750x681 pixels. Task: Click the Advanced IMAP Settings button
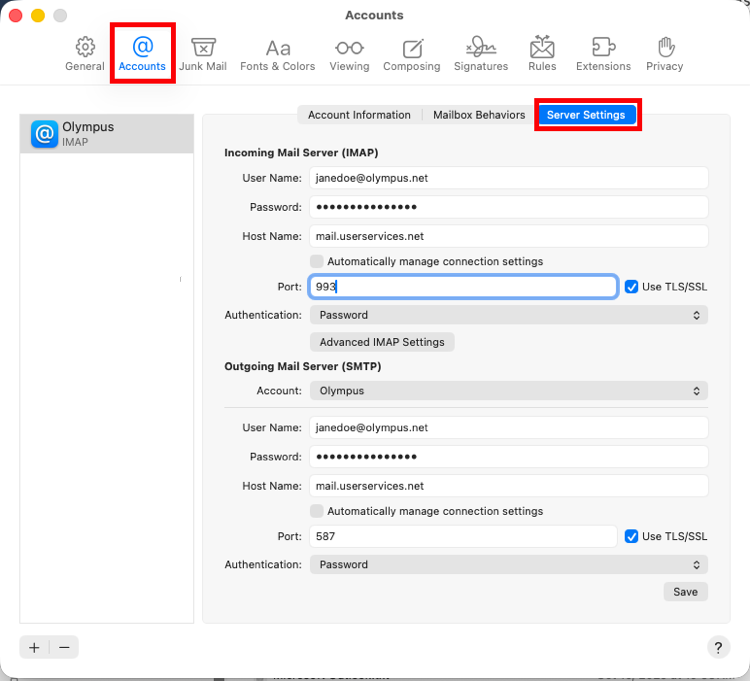pos(382,342)
